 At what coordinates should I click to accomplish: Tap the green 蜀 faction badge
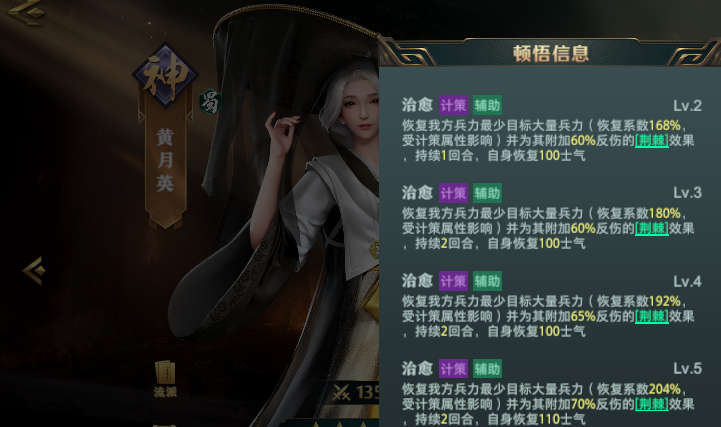[x=211, y=102]
